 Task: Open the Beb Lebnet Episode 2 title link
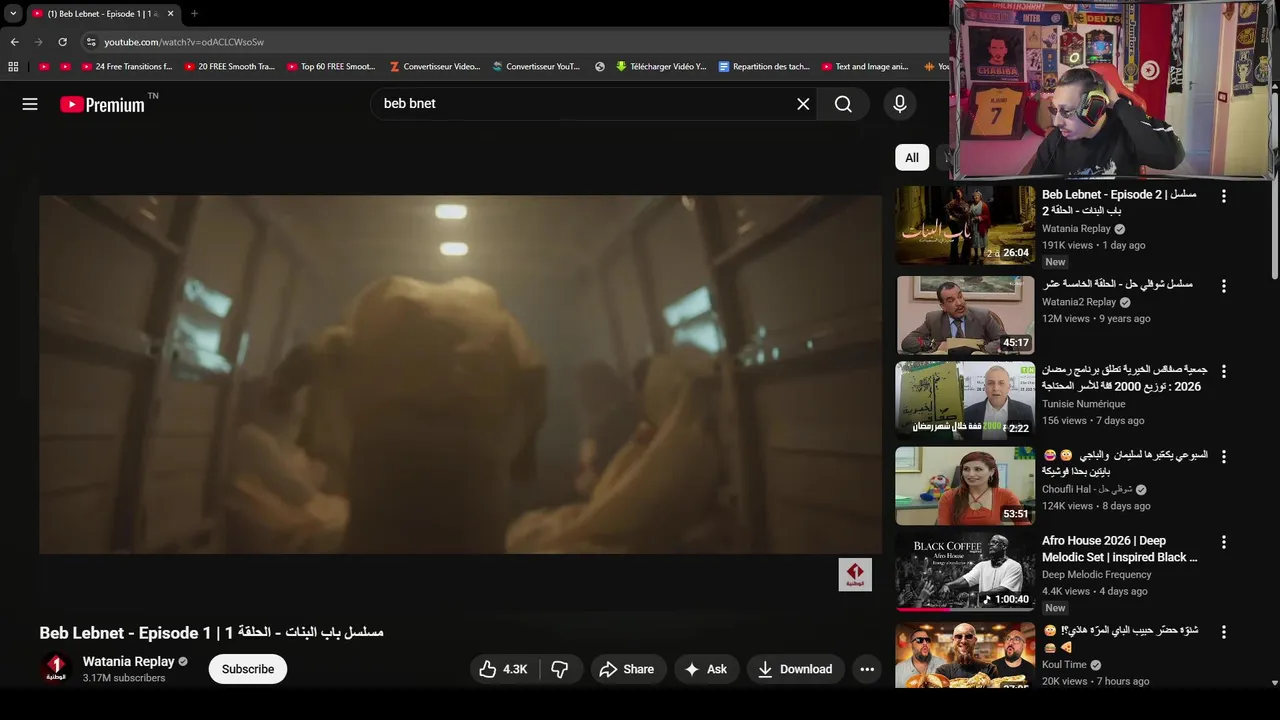[x=1119, y=202]
